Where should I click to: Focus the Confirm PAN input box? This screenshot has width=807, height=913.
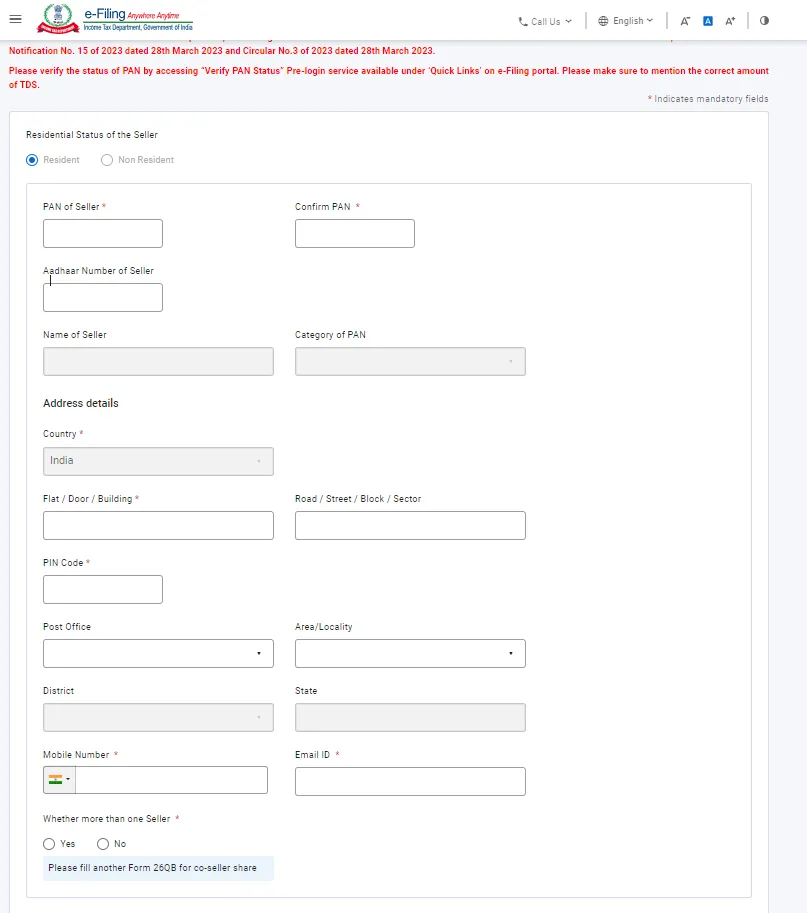coord(355,234)
